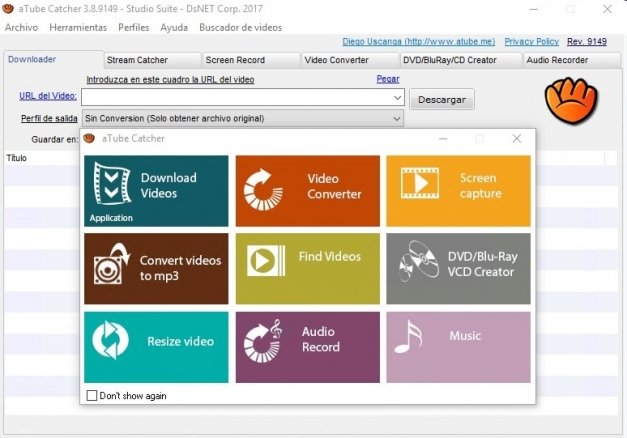
Task: Open the Herramientas menu
Action: coord(78,28)
